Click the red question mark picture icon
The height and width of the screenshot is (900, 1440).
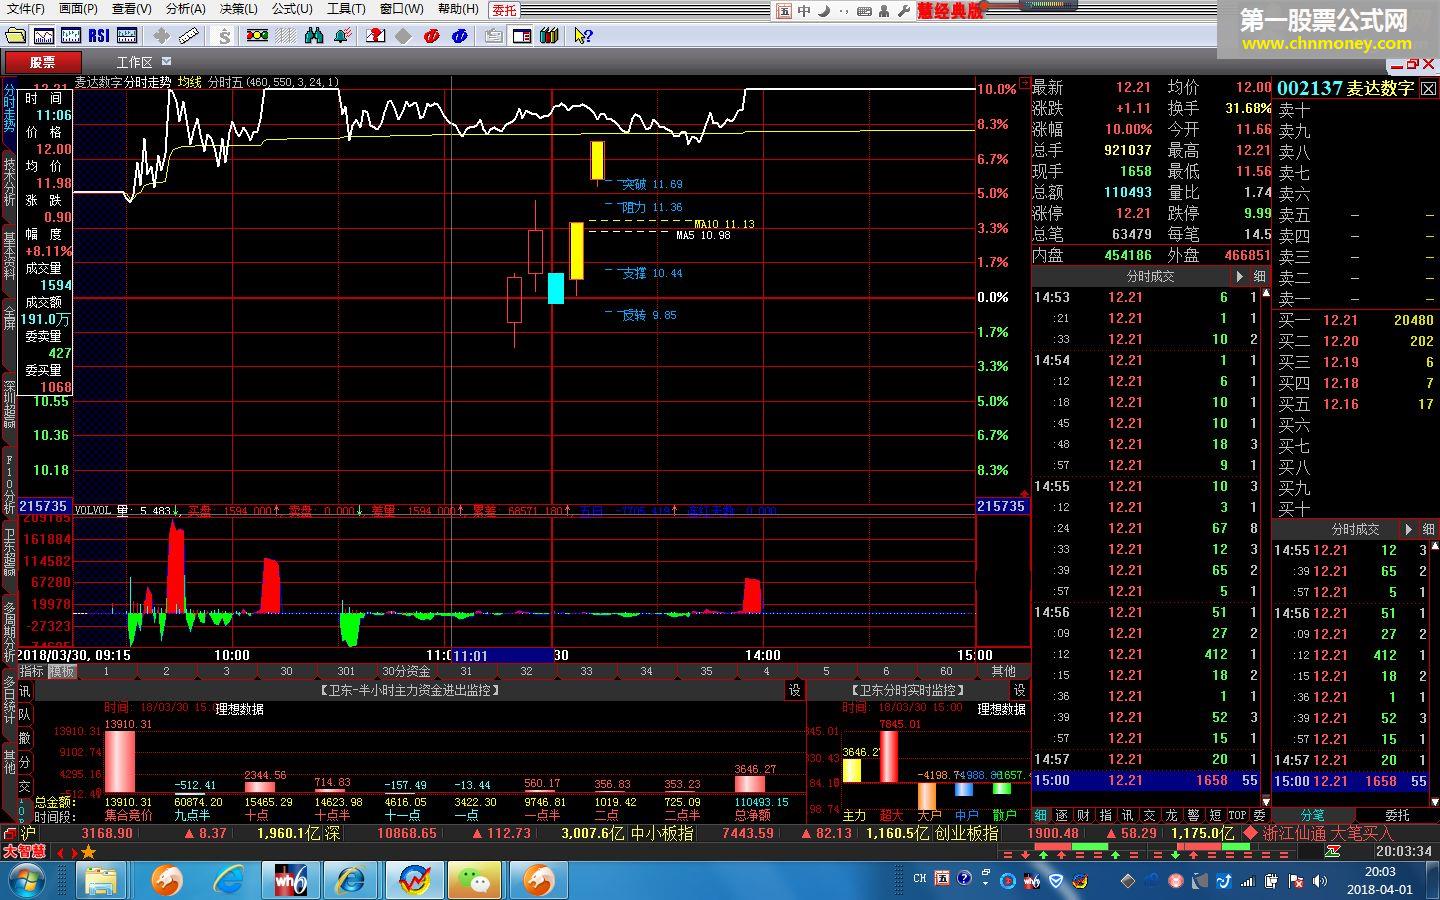375,36
